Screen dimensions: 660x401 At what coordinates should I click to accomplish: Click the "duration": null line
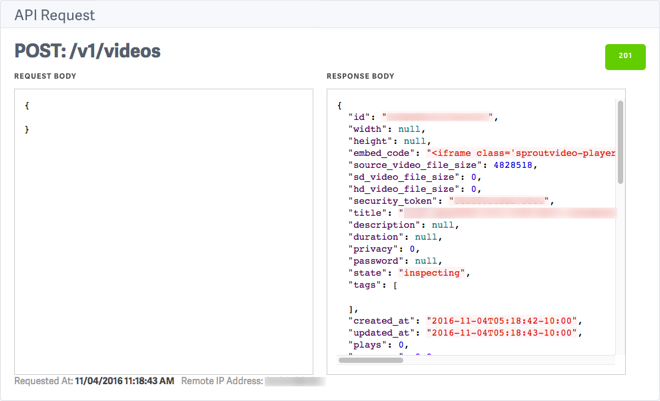click(x=395, y=237)
